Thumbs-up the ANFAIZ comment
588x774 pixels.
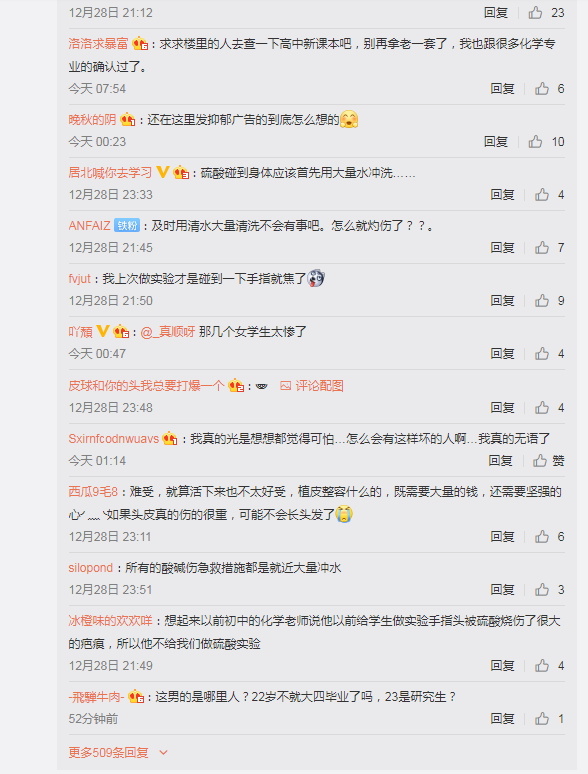coord(542,247)
